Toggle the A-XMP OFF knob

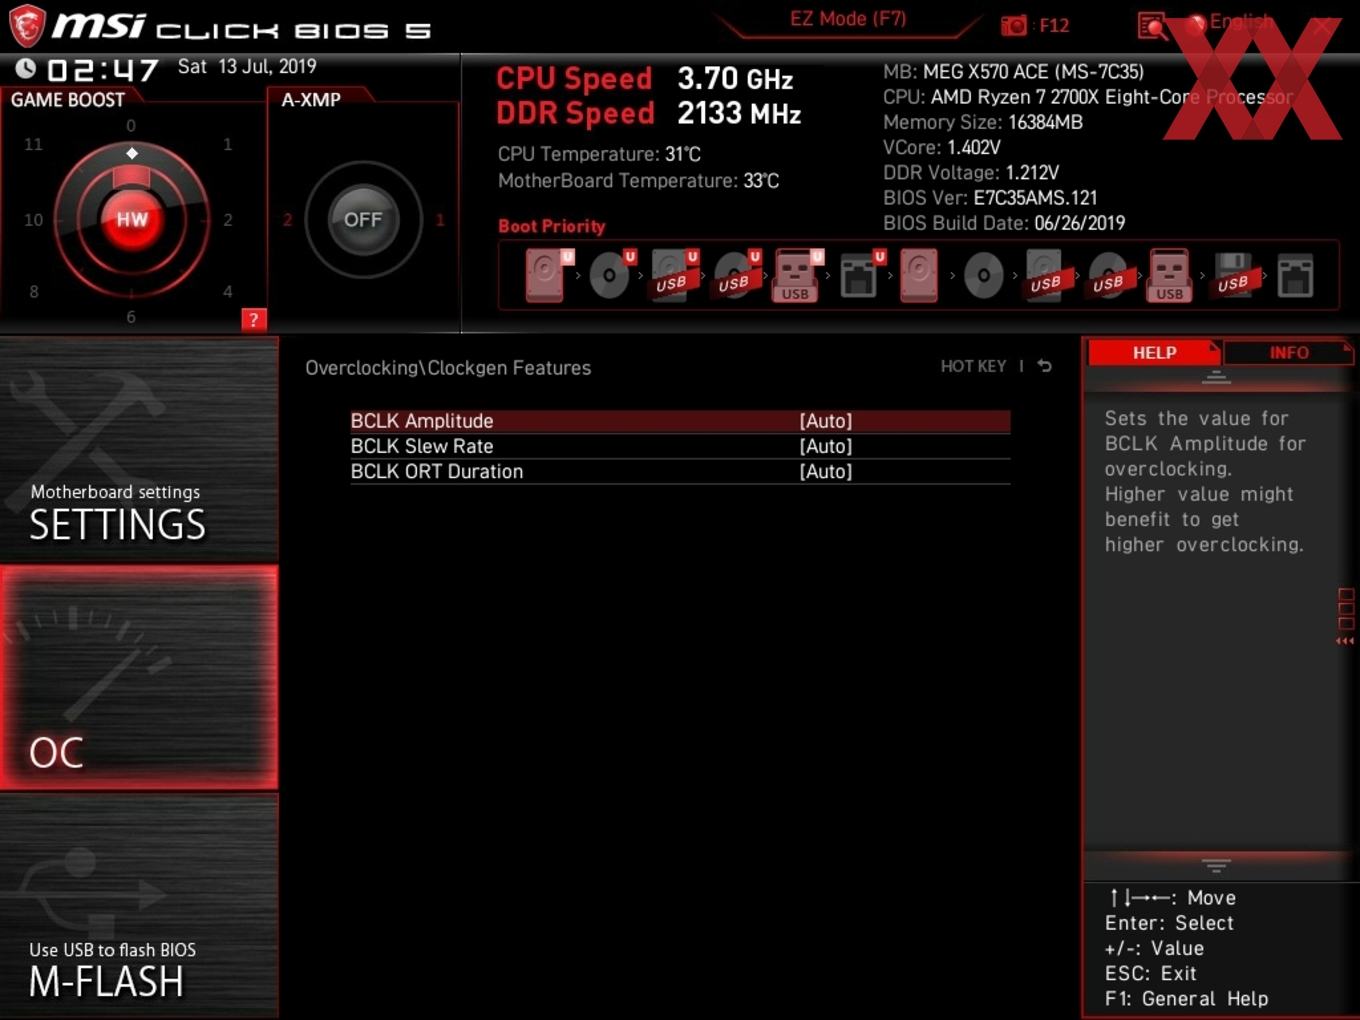(x=363, y=219)
